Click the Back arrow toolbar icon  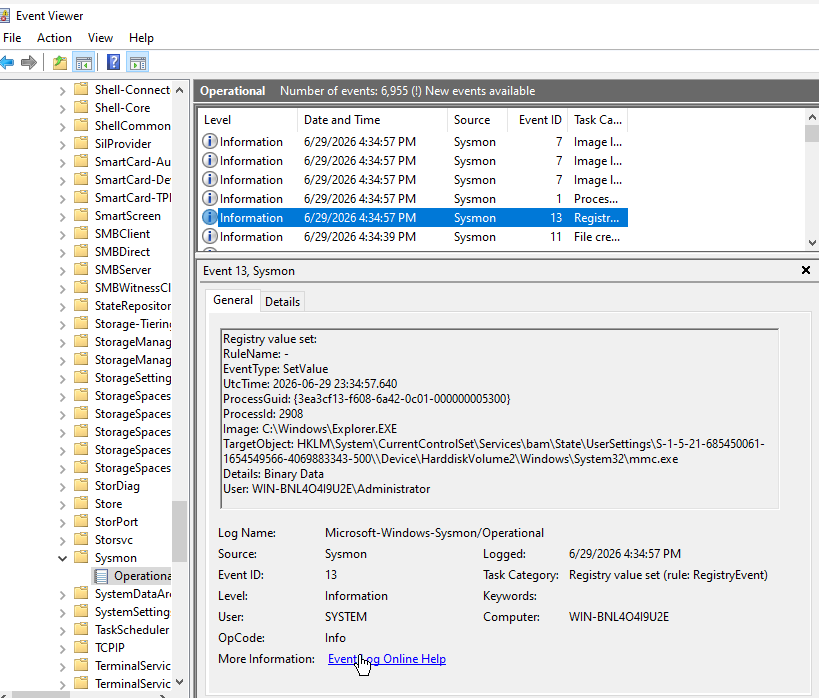(x=7, y=63)
